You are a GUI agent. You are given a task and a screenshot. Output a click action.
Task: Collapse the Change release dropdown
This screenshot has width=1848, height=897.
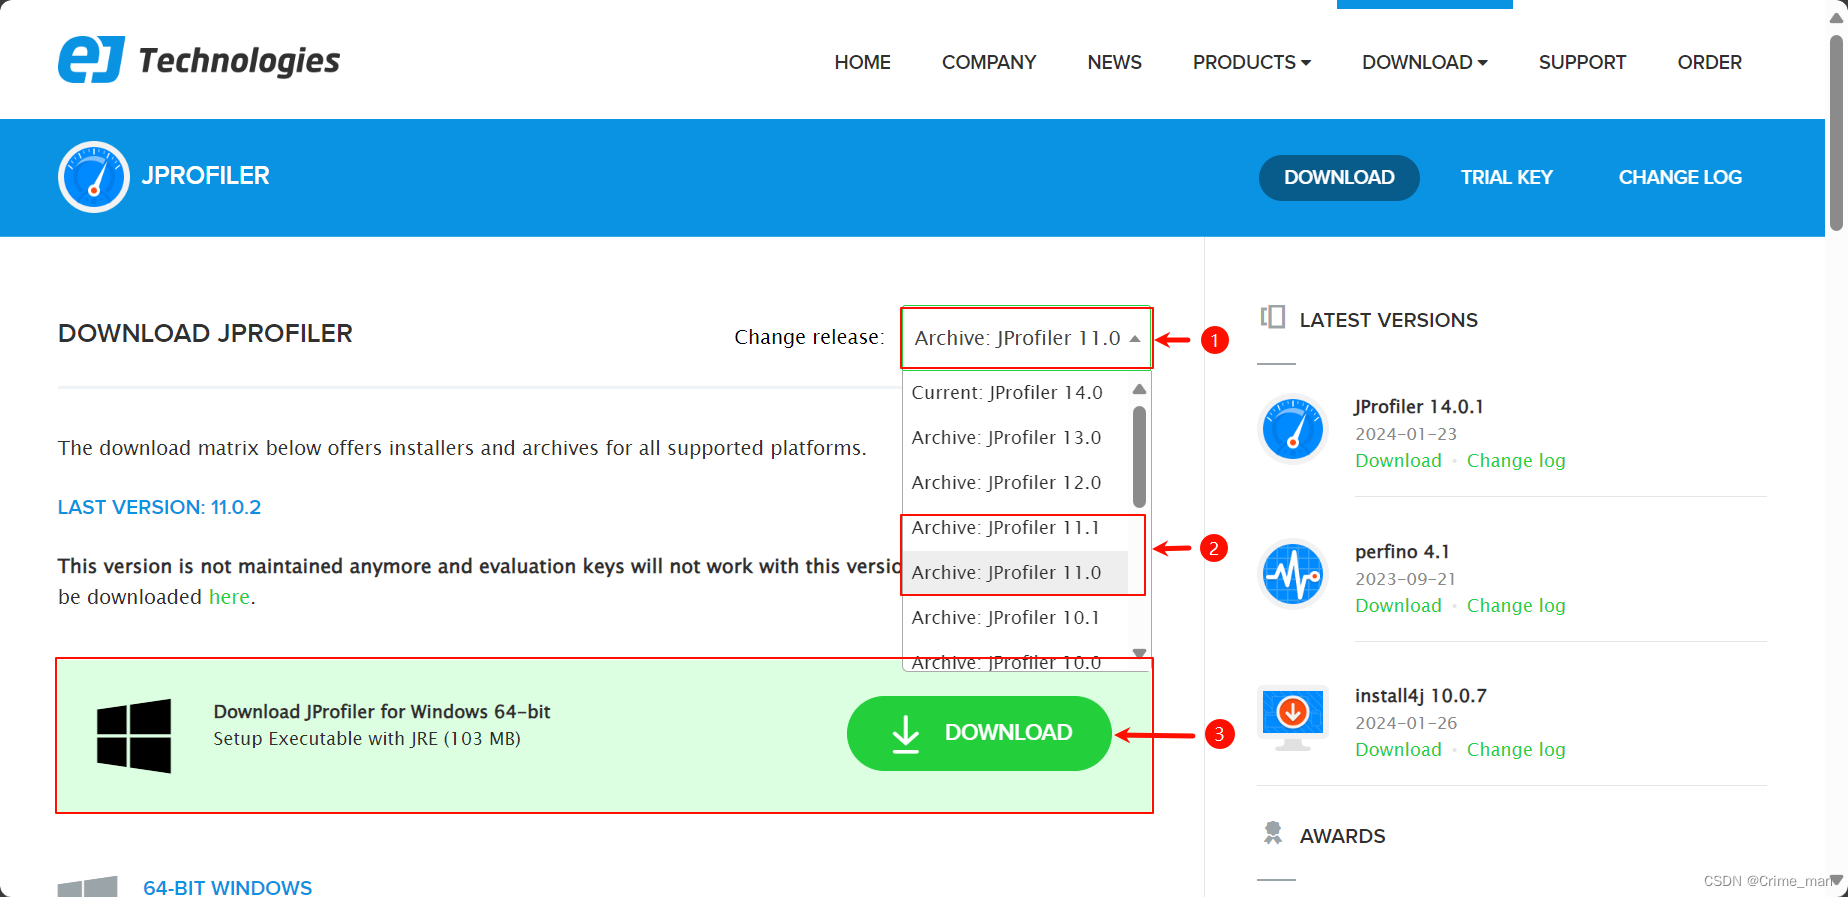(1027, 338)
